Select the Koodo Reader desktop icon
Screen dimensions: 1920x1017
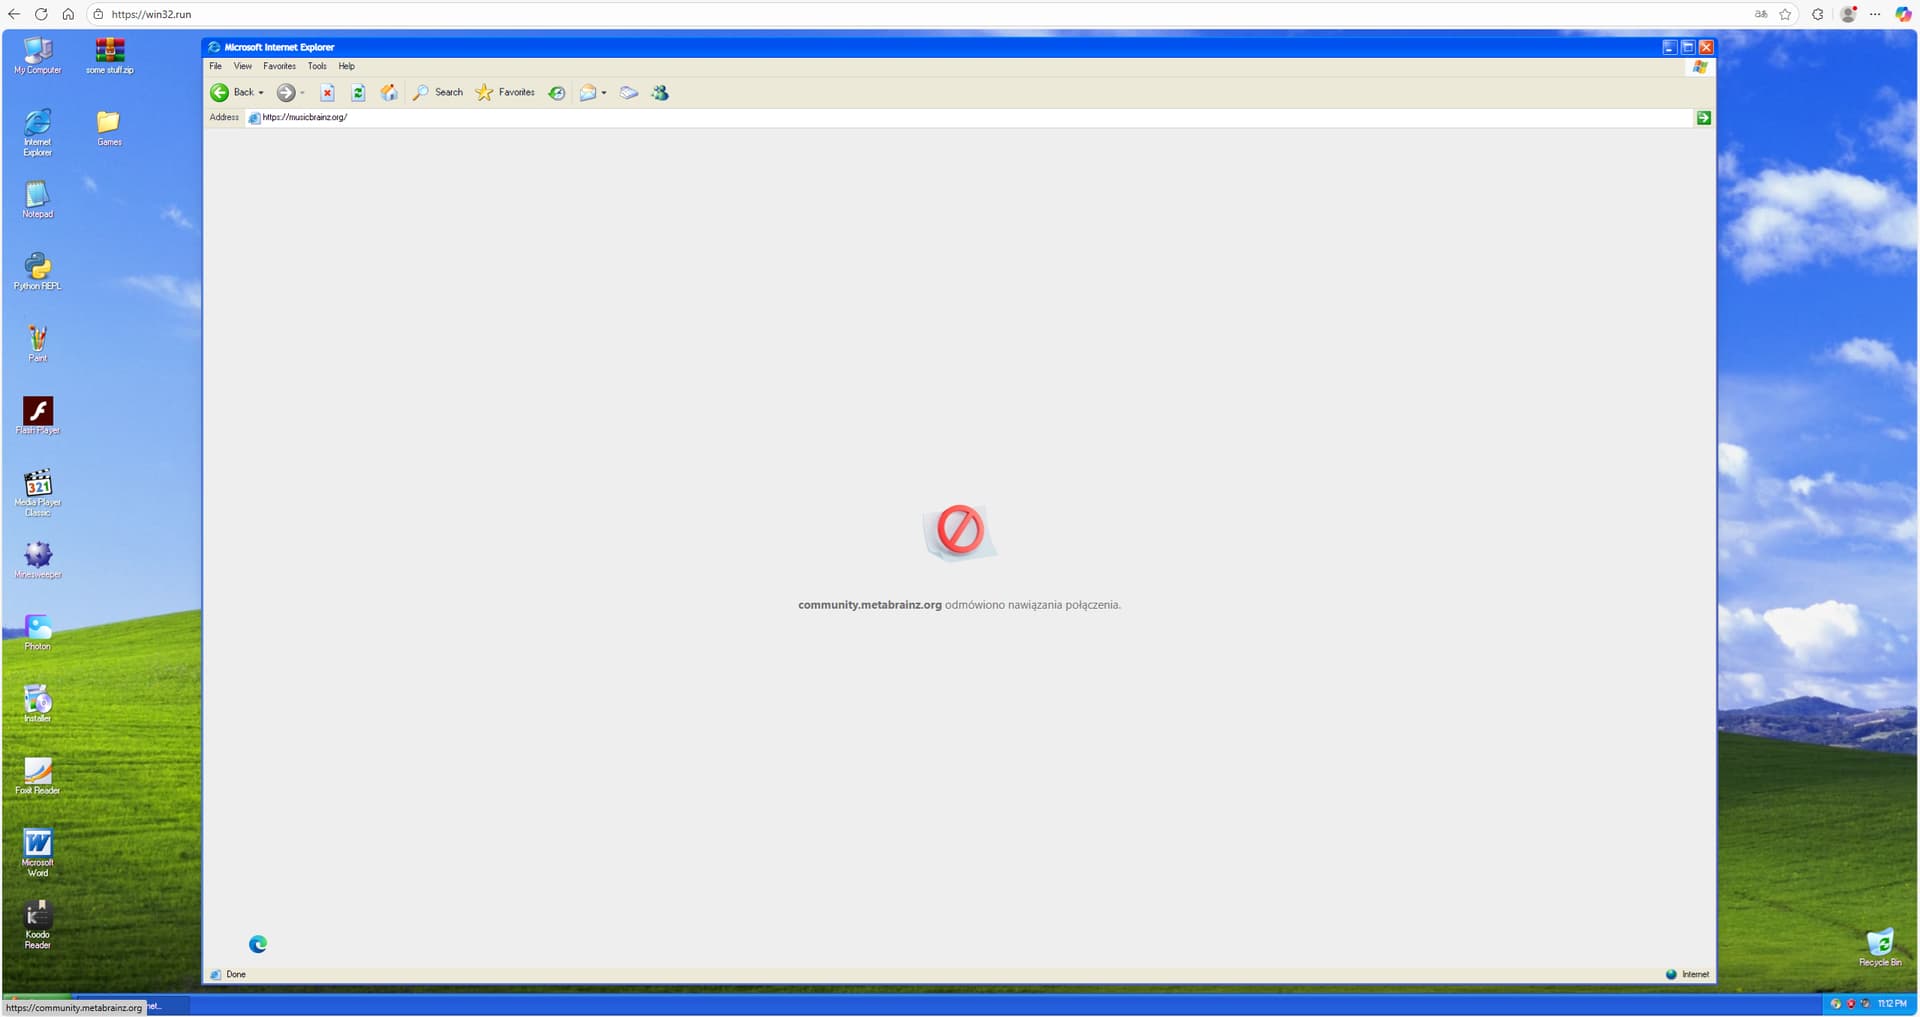click(38, 925)
